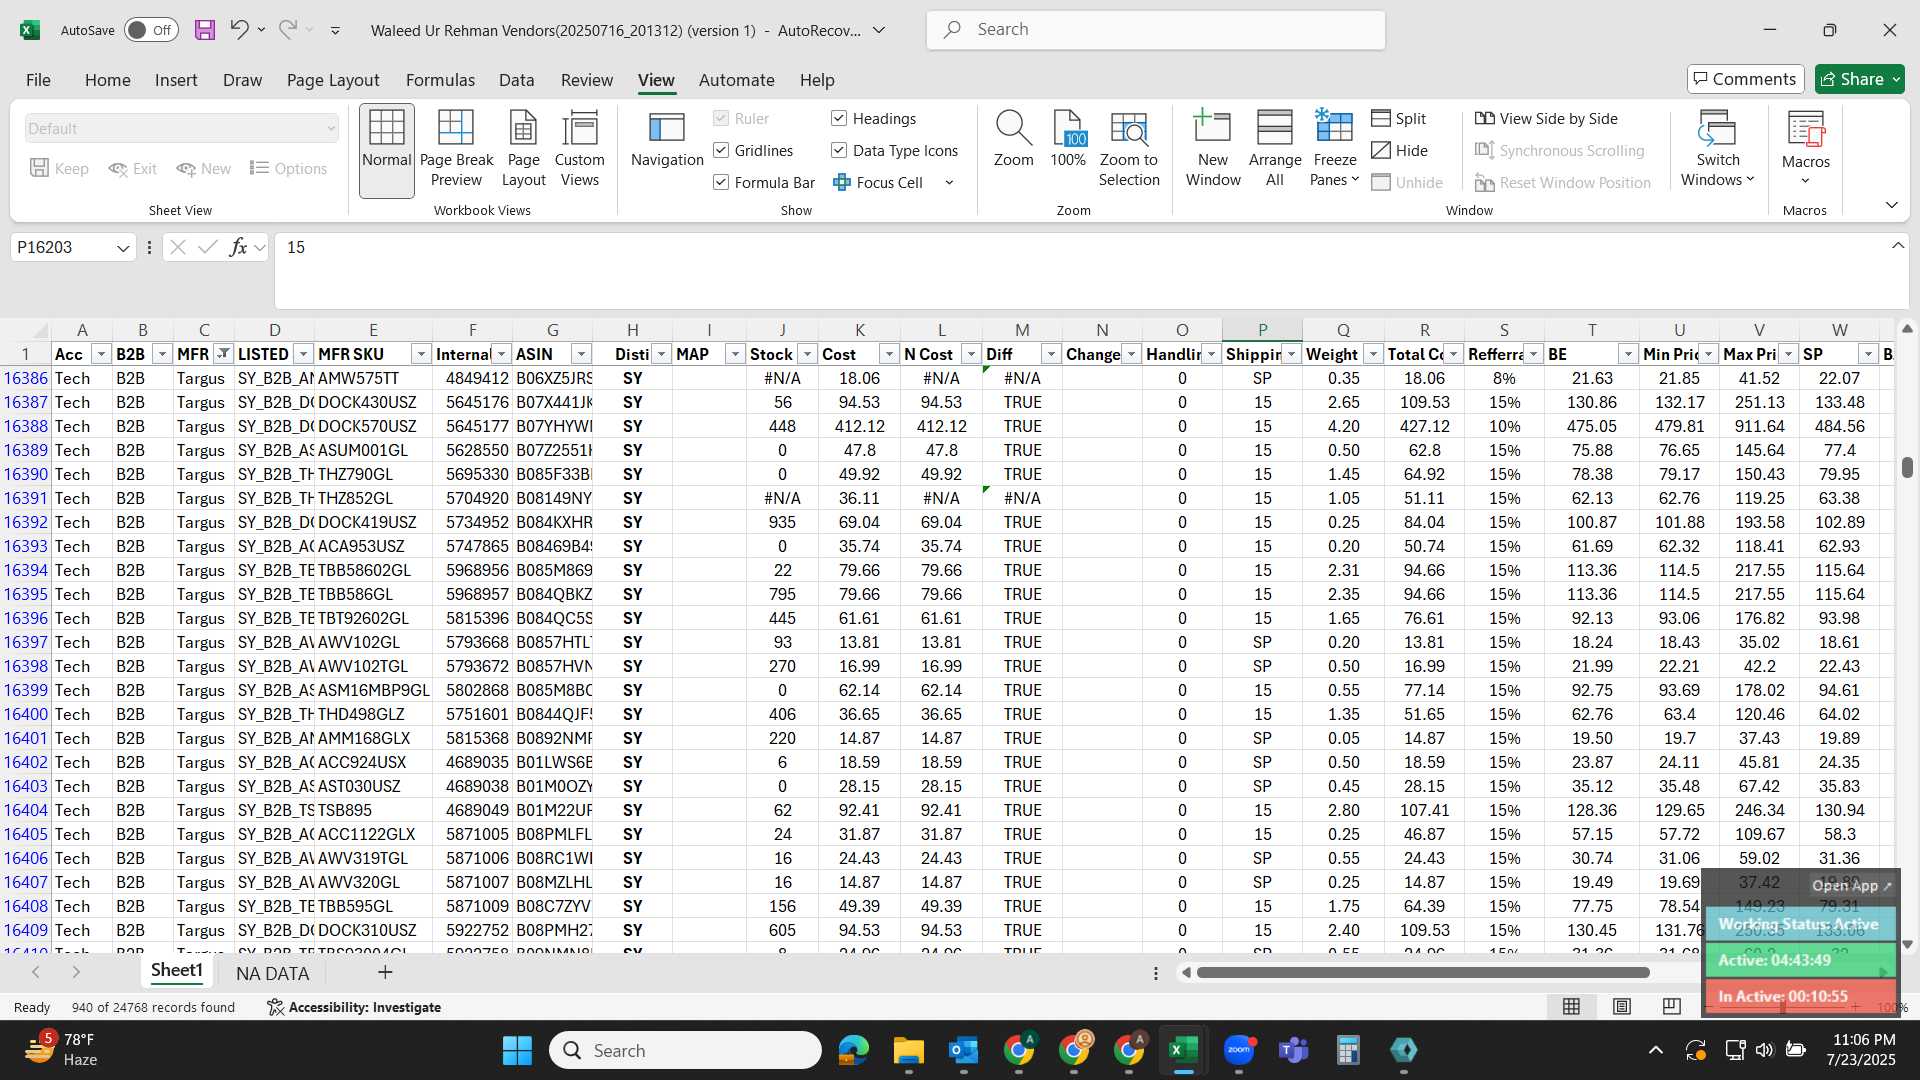Click Arrange All windows
1920x1080 pixels.
pos(1275,150)
